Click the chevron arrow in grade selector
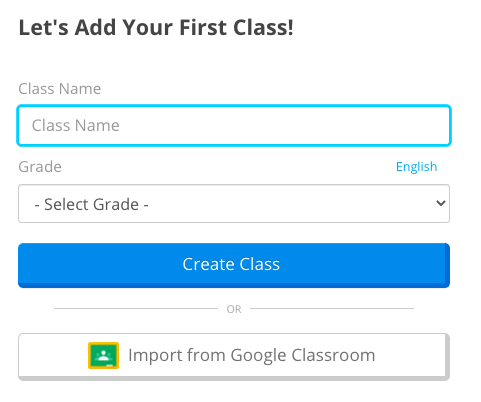 click(441, 203)
